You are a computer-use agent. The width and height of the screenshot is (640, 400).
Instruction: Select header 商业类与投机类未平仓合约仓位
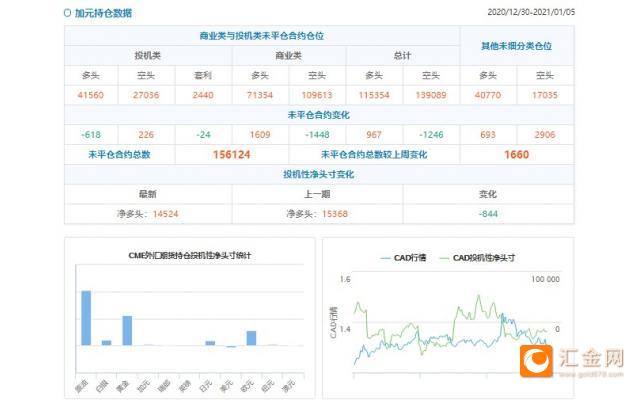(262, 36)
